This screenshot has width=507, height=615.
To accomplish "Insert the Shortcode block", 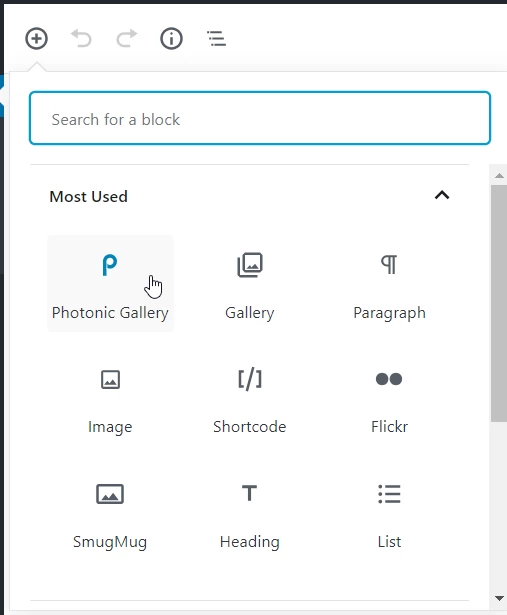I will 250,398.
